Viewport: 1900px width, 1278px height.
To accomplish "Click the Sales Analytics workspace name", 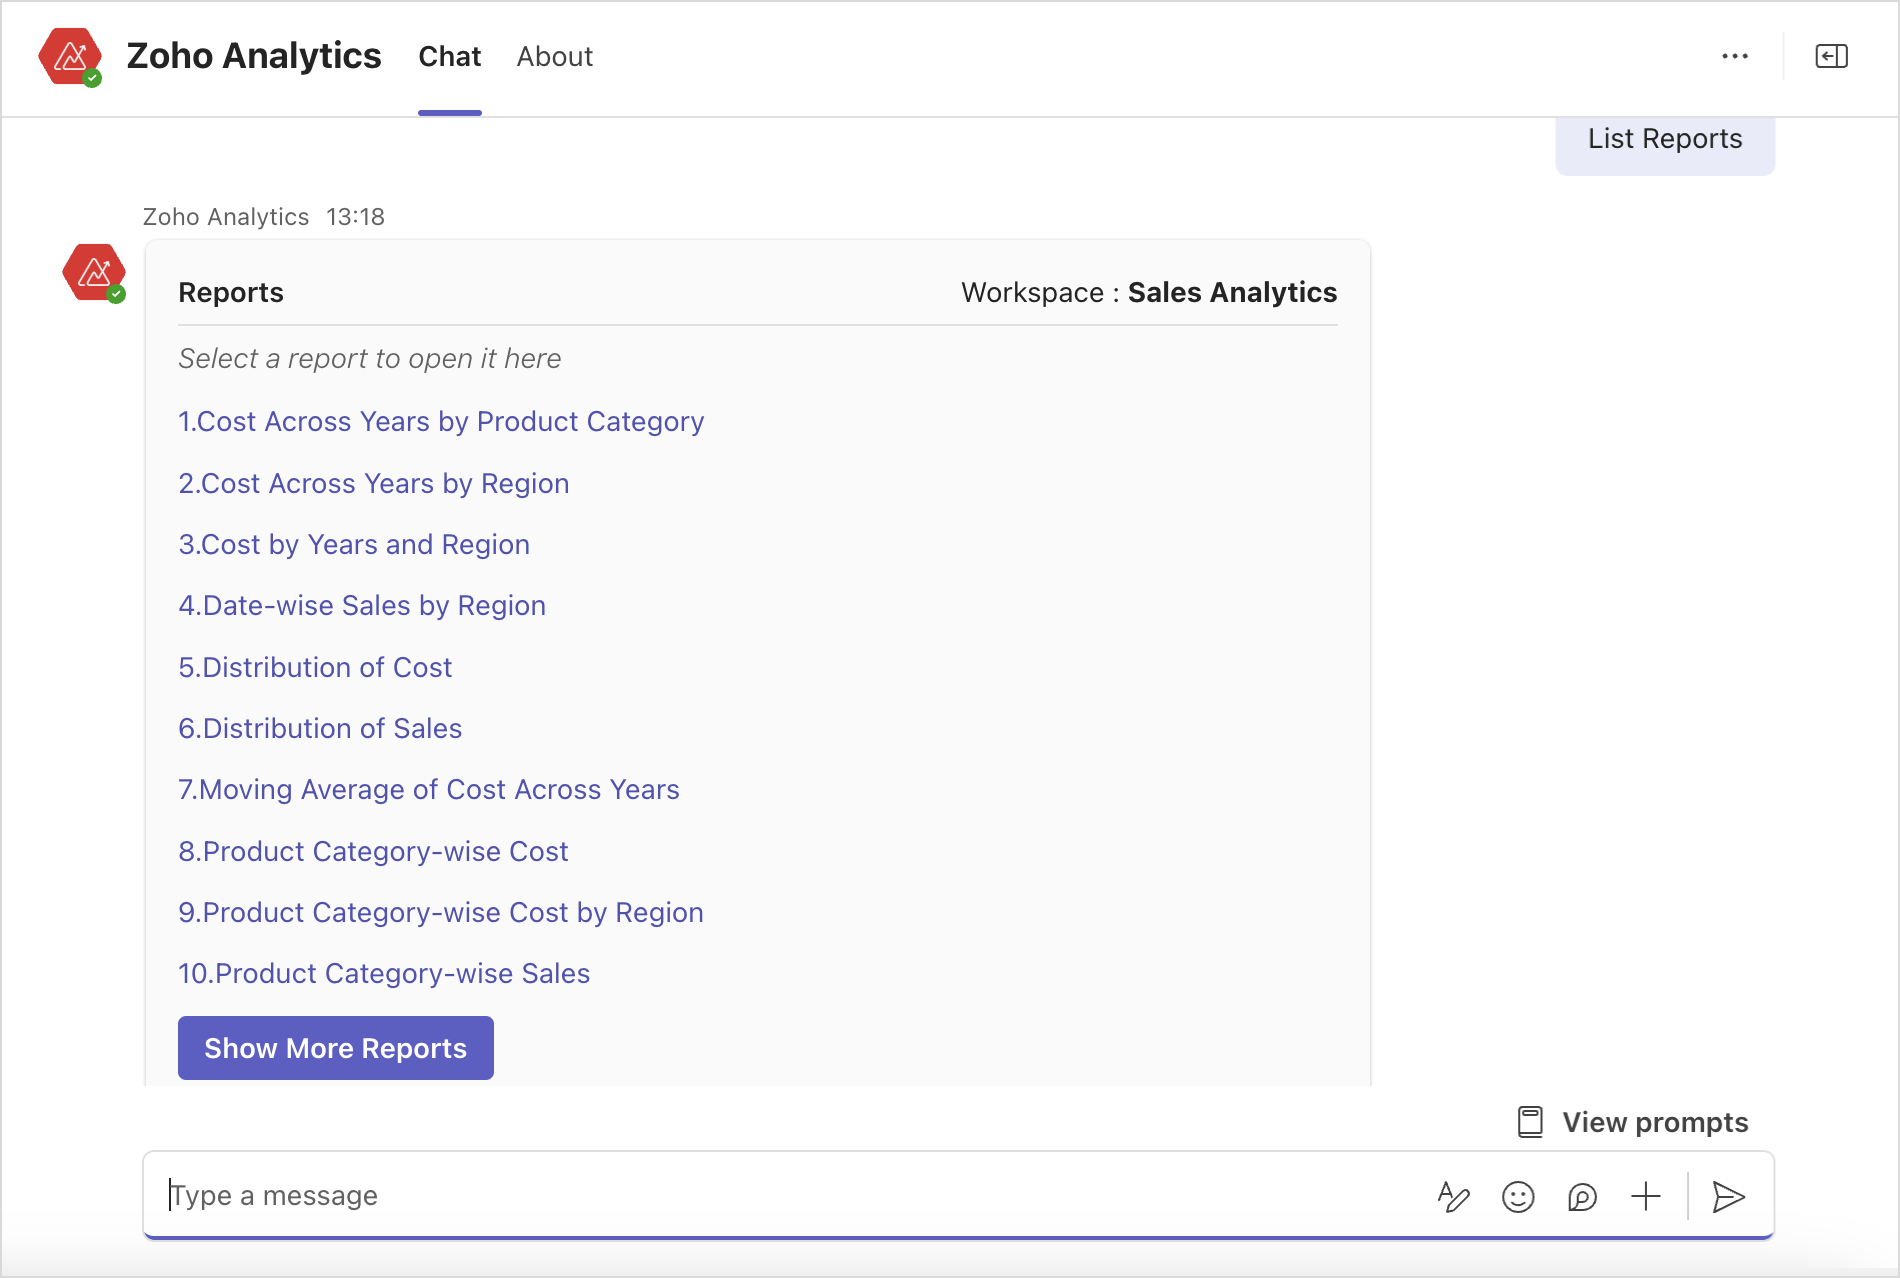I will (x=1232, y=292).
